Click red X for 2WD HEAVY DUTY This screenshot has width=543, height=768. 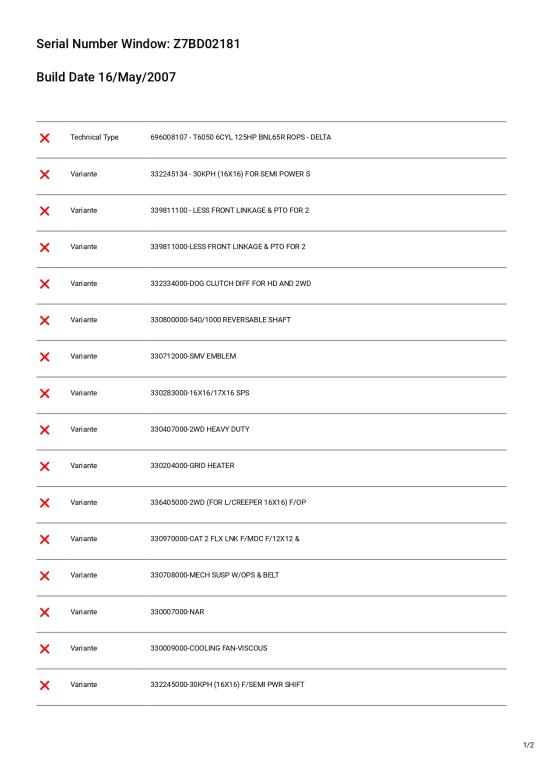[45, 430]
